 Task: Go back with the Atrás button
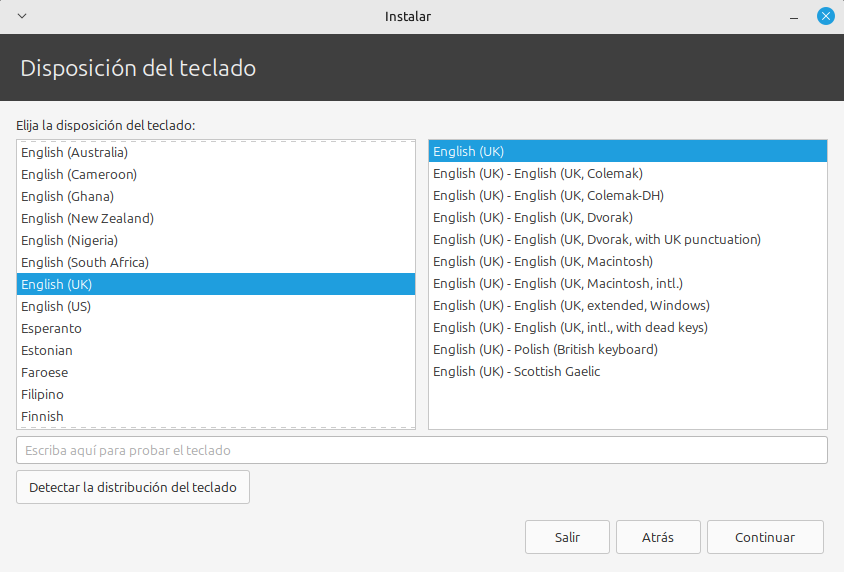658,537
